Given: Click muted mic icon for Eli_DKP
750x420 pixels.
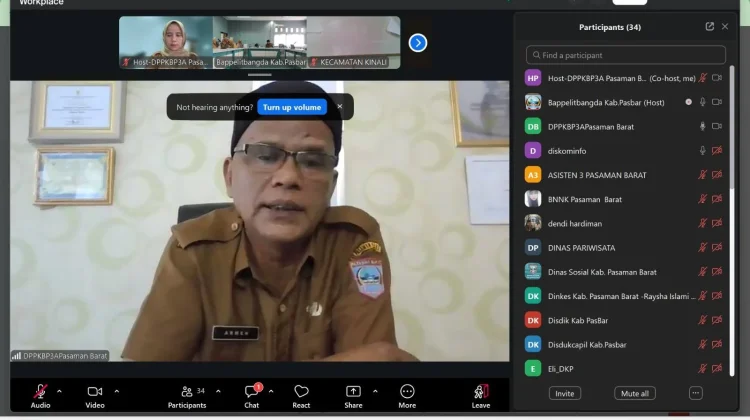Looking at the screenshot, I should [x=702, y=369].
